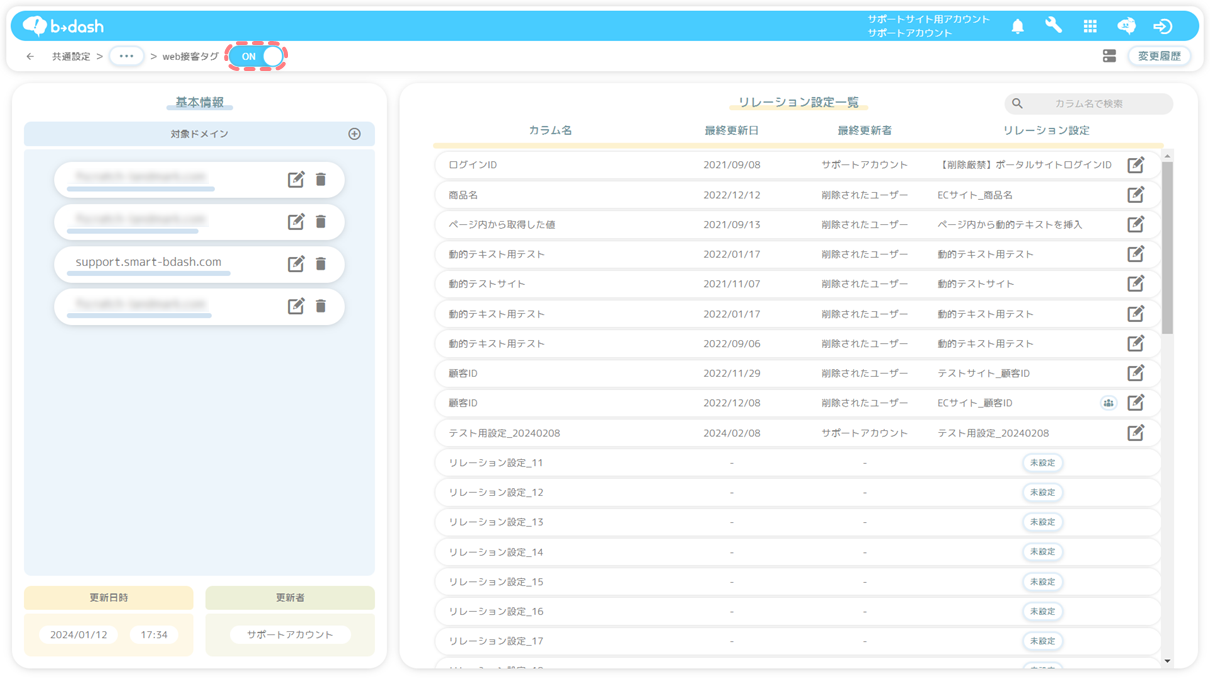Click 未設定 for リレーション設定_15
Screen dimensions: 1210x680
coord(1042,582)
